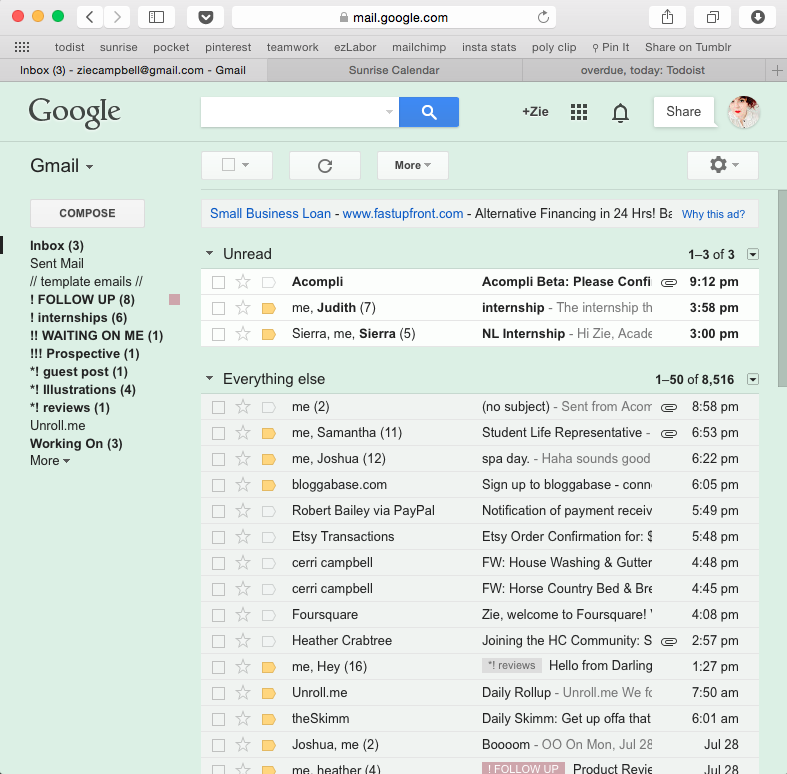Show all tabs overview icon

712,17
